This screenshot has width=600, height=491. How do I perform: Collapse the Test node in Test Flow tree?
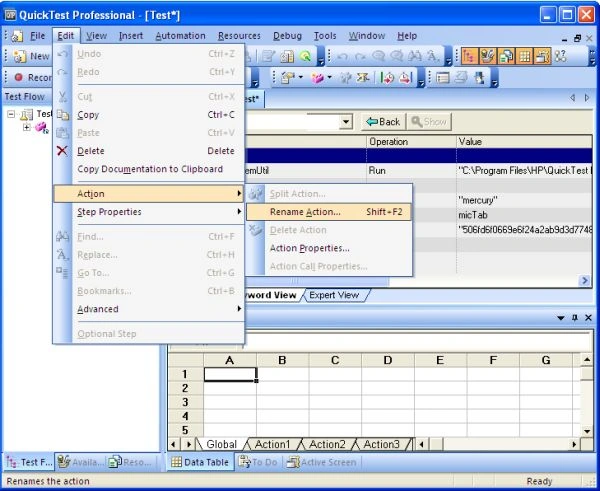11,114
